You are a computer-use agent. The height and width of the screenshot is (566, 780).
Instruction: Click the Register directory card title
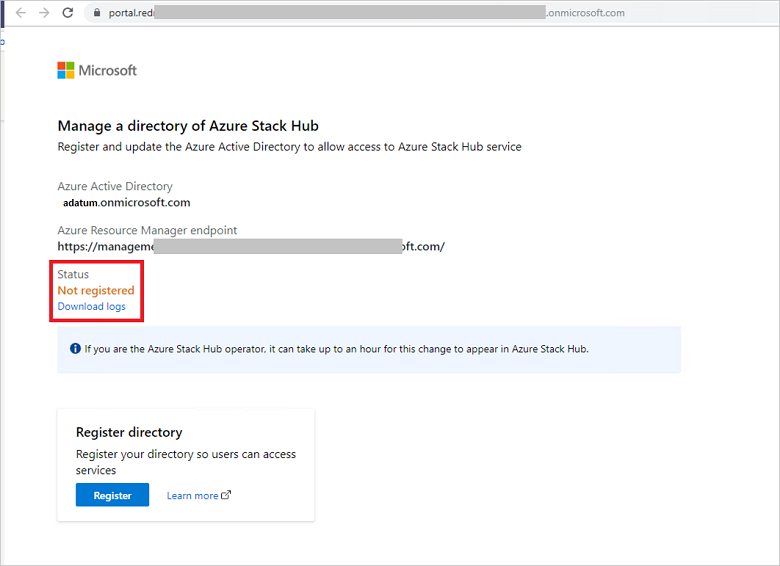click(x=129, y=433)
